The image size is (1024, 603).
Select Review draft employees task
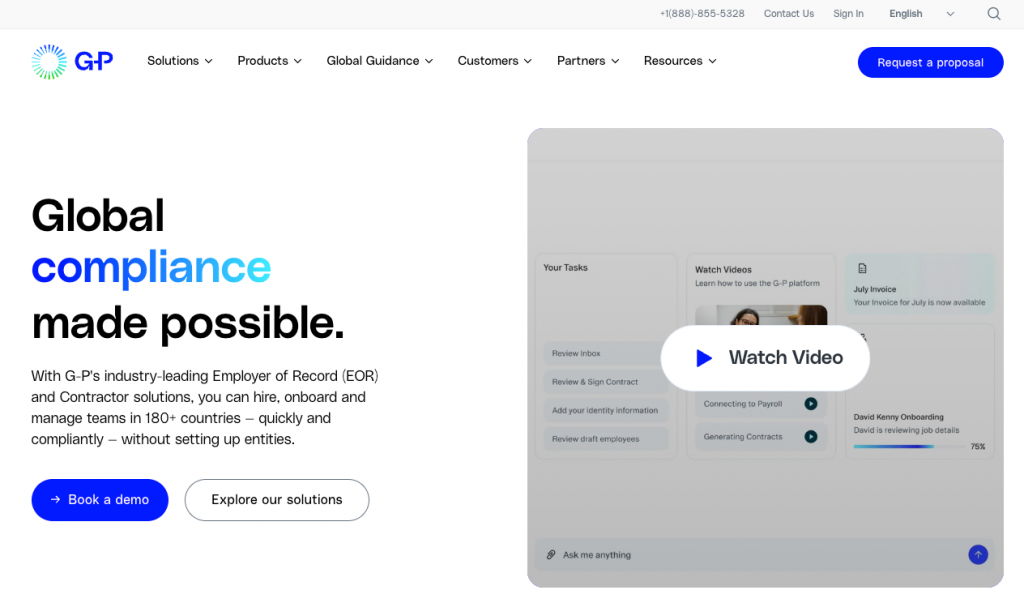click(605, 439)
